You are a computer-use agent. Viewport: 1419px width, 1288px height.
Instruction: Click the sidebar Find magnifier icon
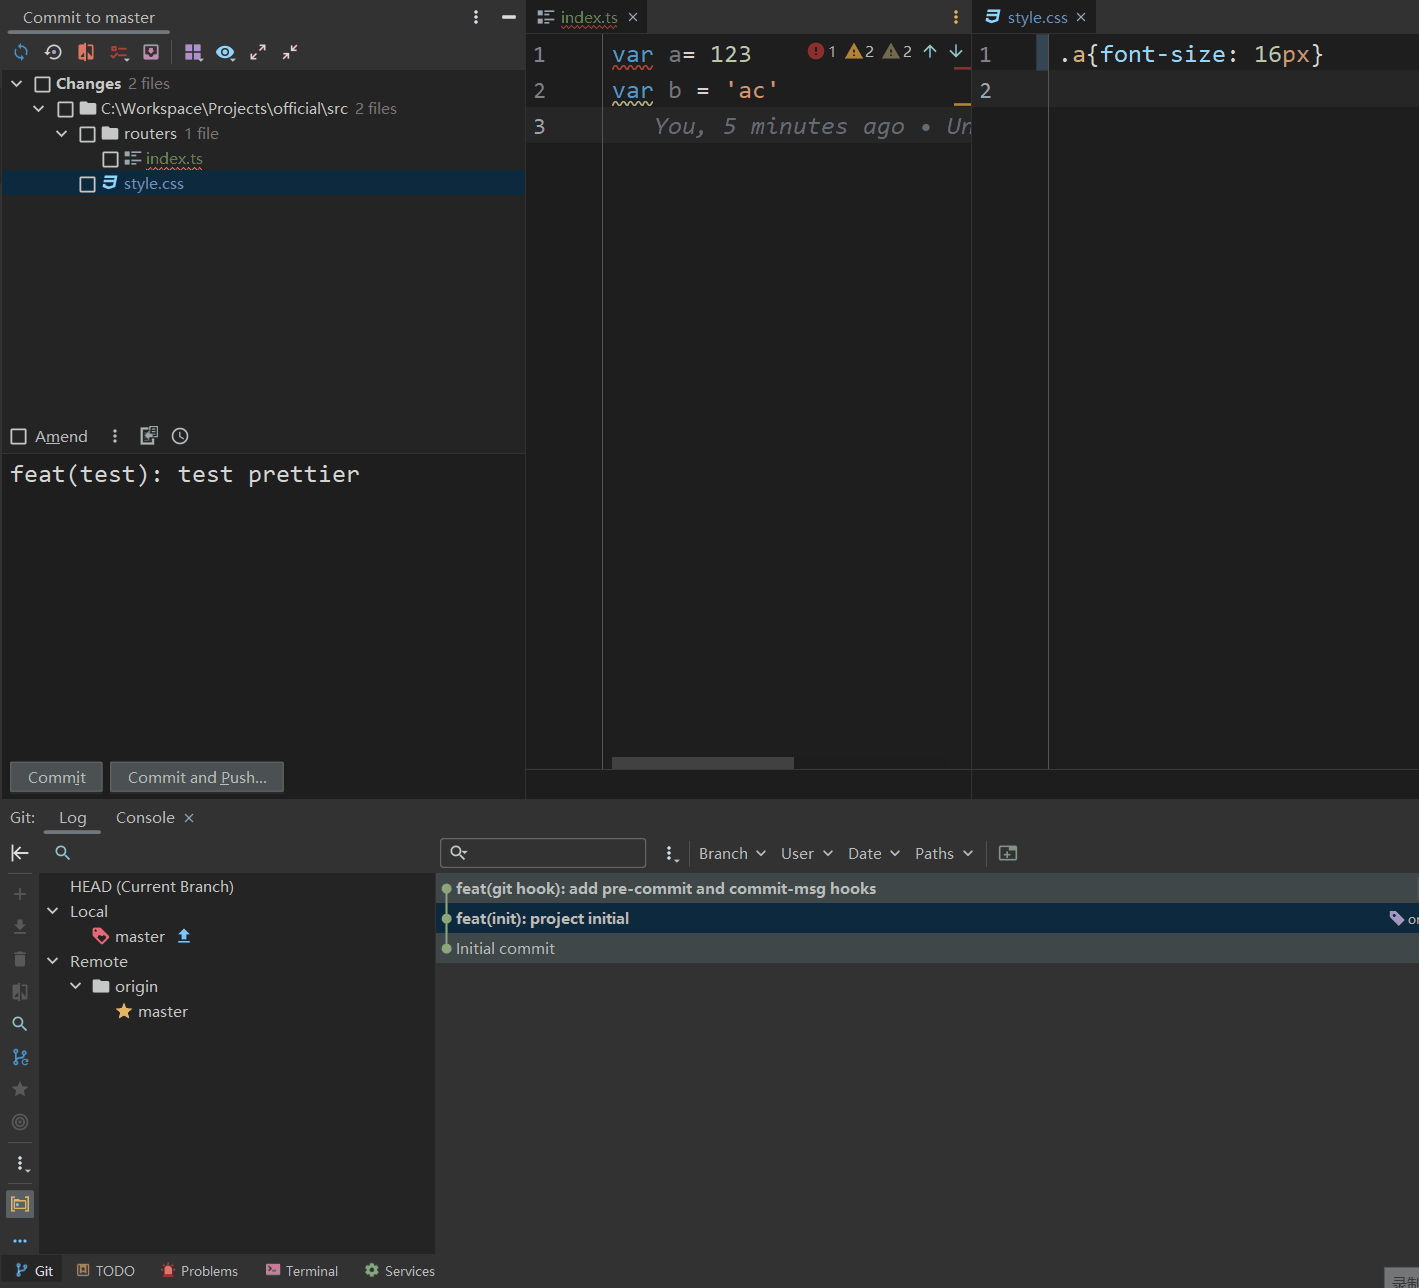point(19,1024)
